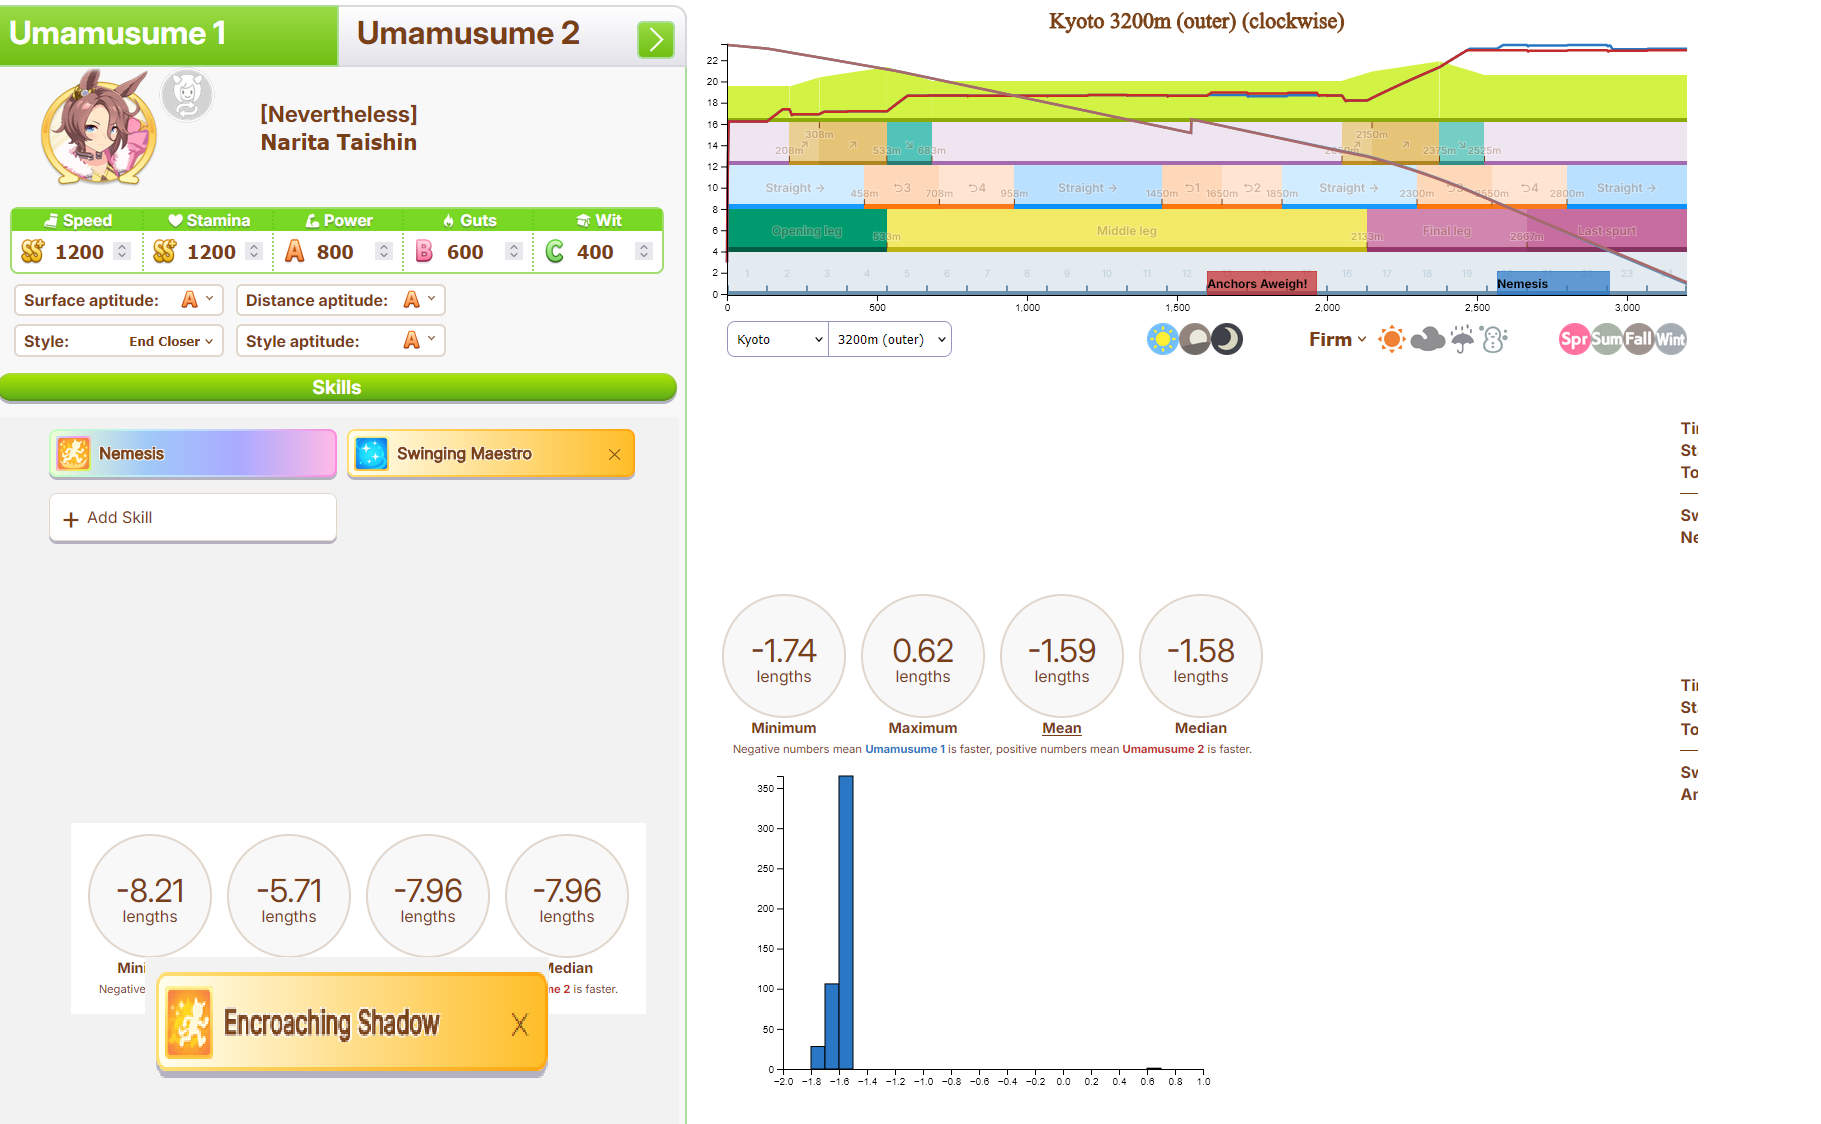Click the Final leg phase segment
The height and width of the screenshot is (1124, 1821).
[1447, 231]
